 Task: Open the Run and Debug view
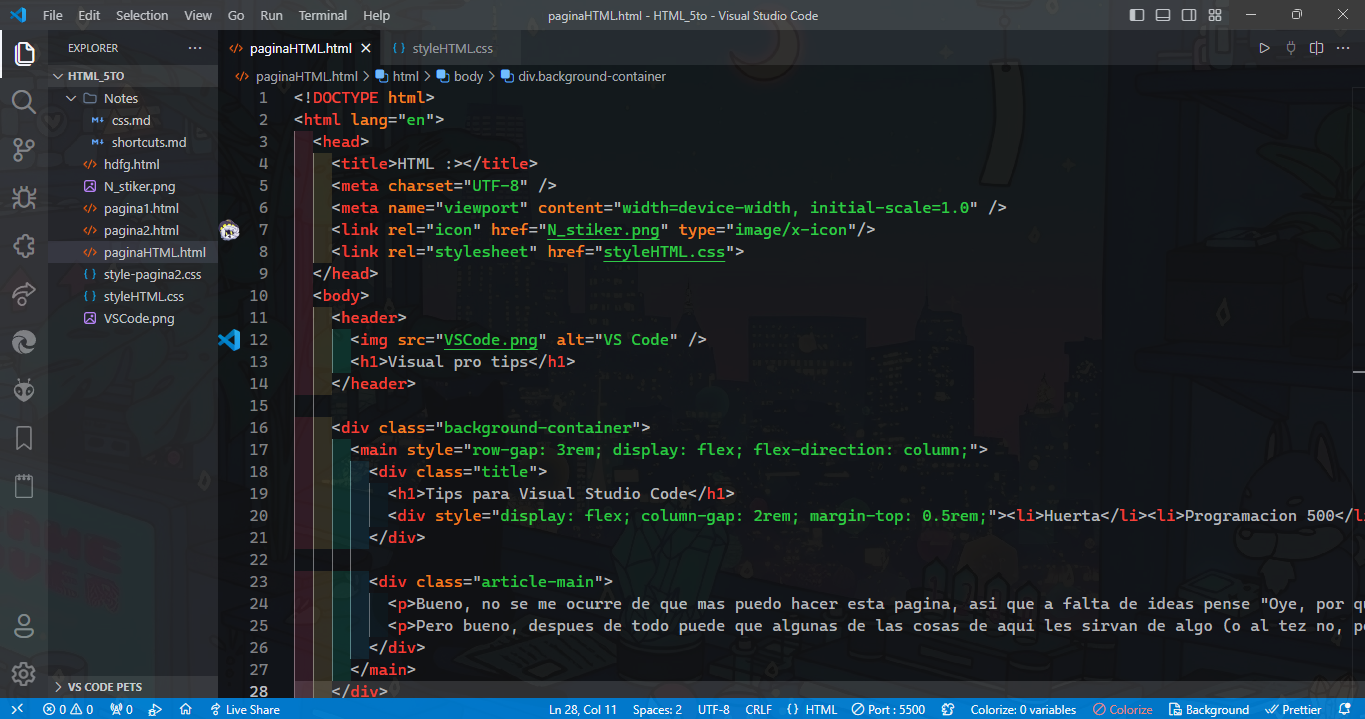24,198
